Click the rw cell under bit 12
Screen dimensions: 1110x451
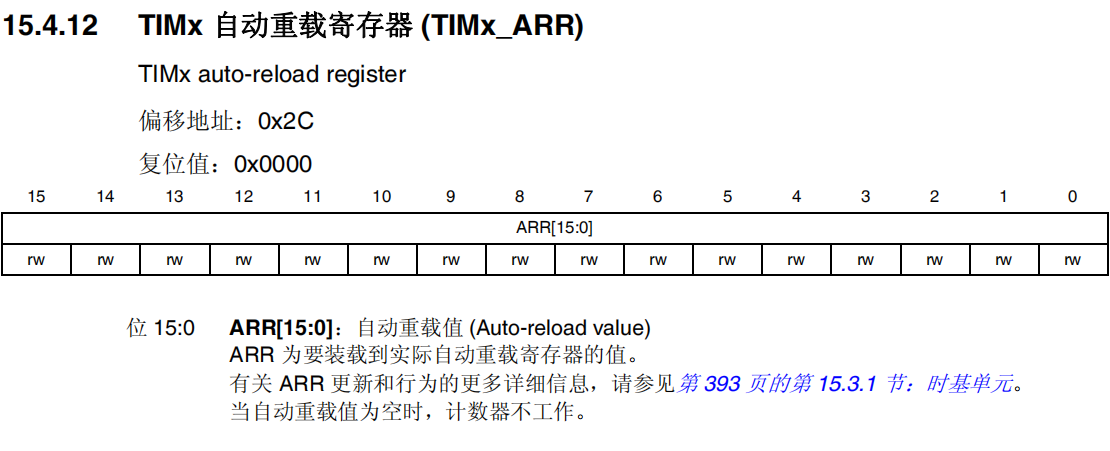pyautogui.click(x=244, y=260)
